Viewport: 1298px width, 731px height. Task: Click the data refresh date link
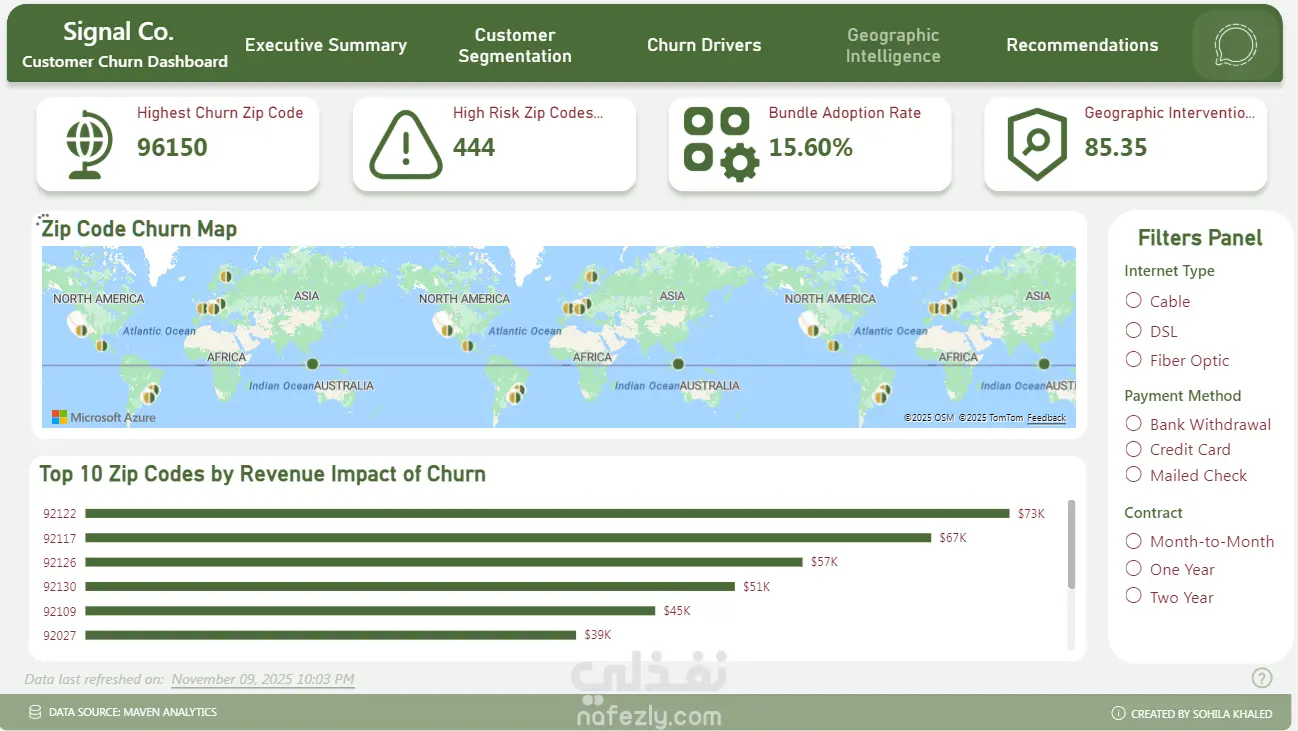[x=262, y=679]
